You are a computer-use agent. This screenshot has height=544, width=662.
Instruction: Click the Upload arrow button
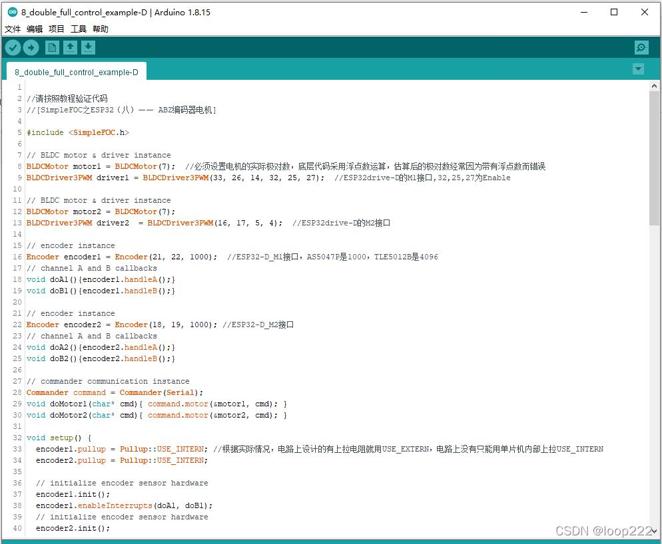point(31,48)
